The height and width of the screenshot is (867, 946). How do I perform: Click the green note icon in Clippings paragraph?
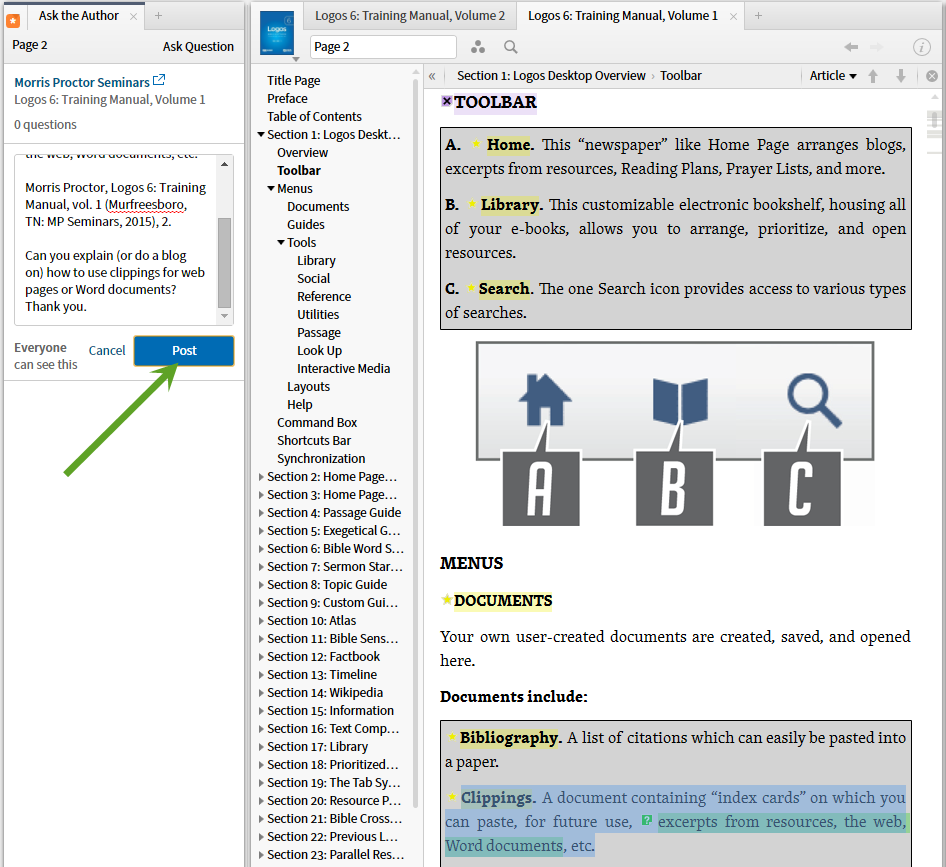point(647,820)
